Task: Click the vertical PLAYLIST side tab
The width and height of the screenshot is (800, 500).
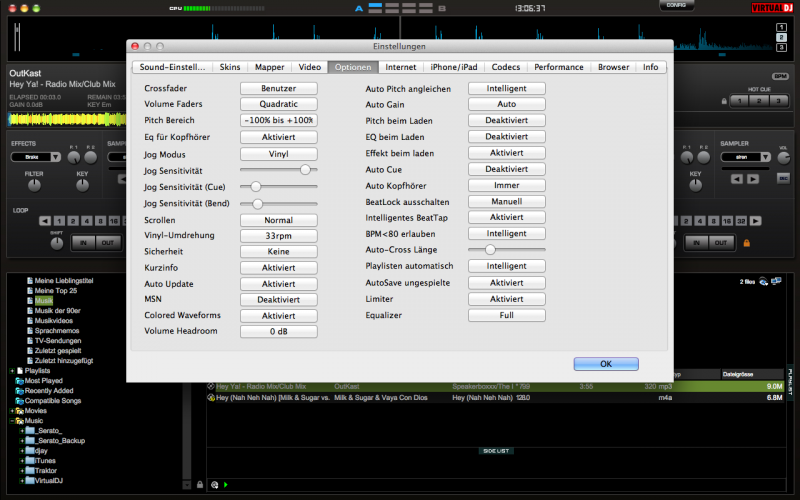Action: tap(790, 382)
